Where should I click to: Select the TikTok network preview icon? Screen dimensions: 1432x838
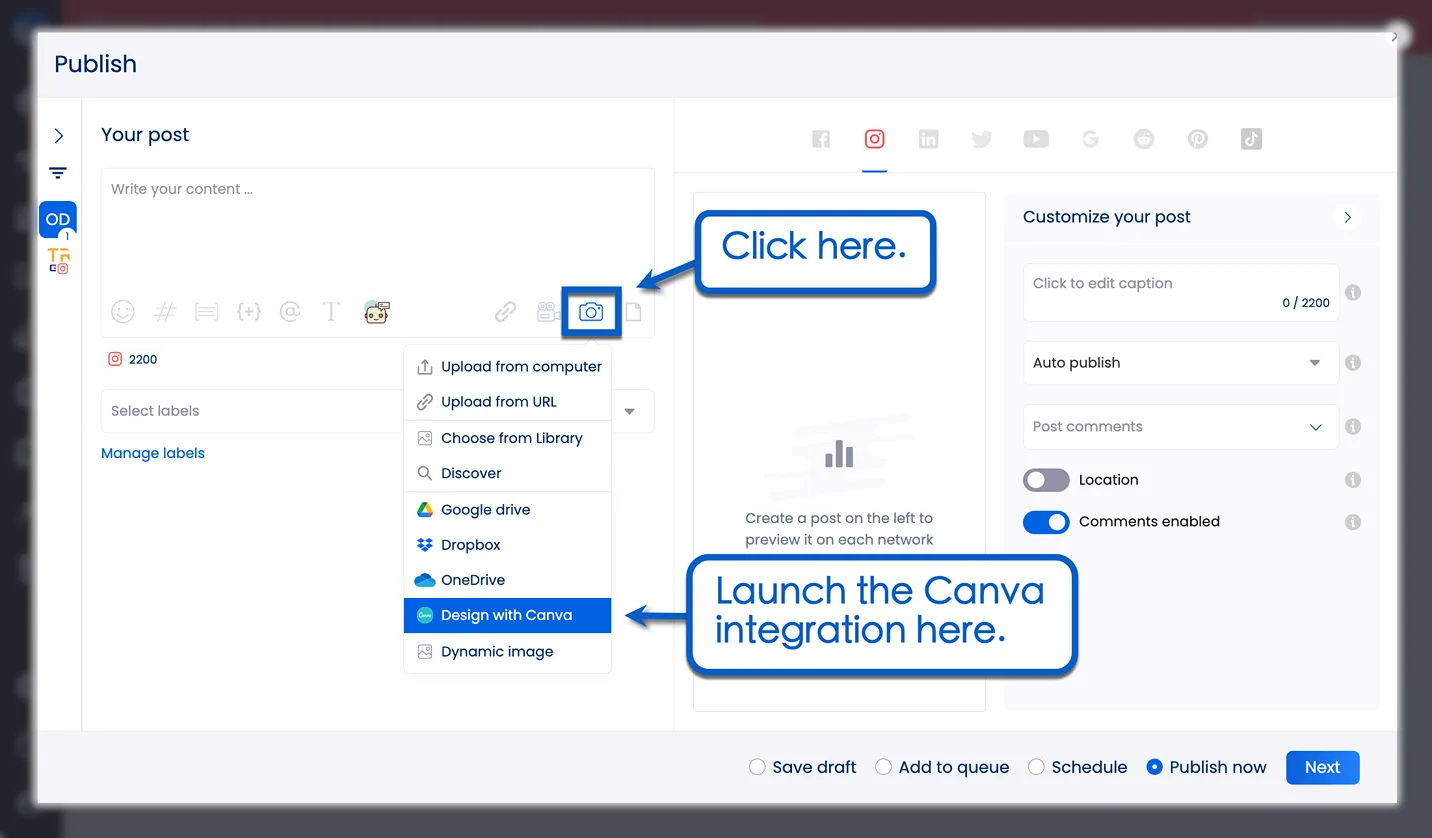click(x=1251, y=139)
